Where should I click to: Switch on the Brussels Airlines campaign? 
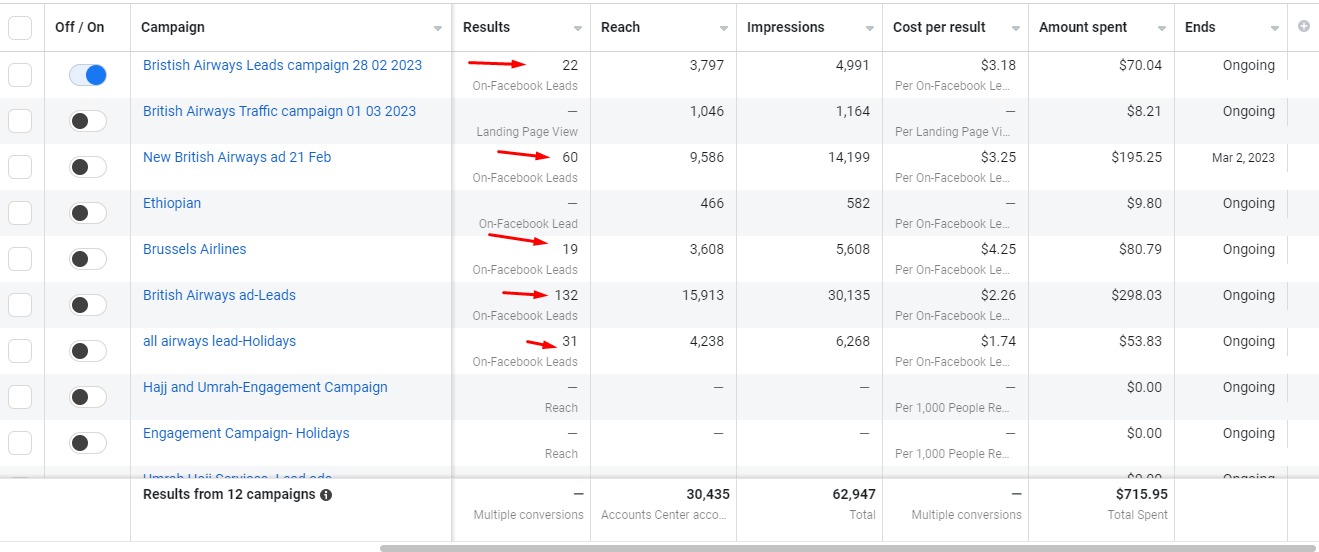click(88, 259)
